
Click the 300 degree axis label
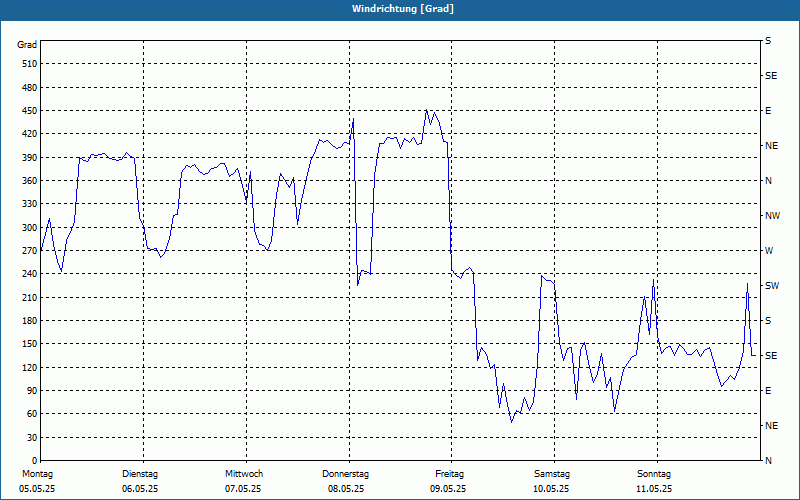(30, 228)
